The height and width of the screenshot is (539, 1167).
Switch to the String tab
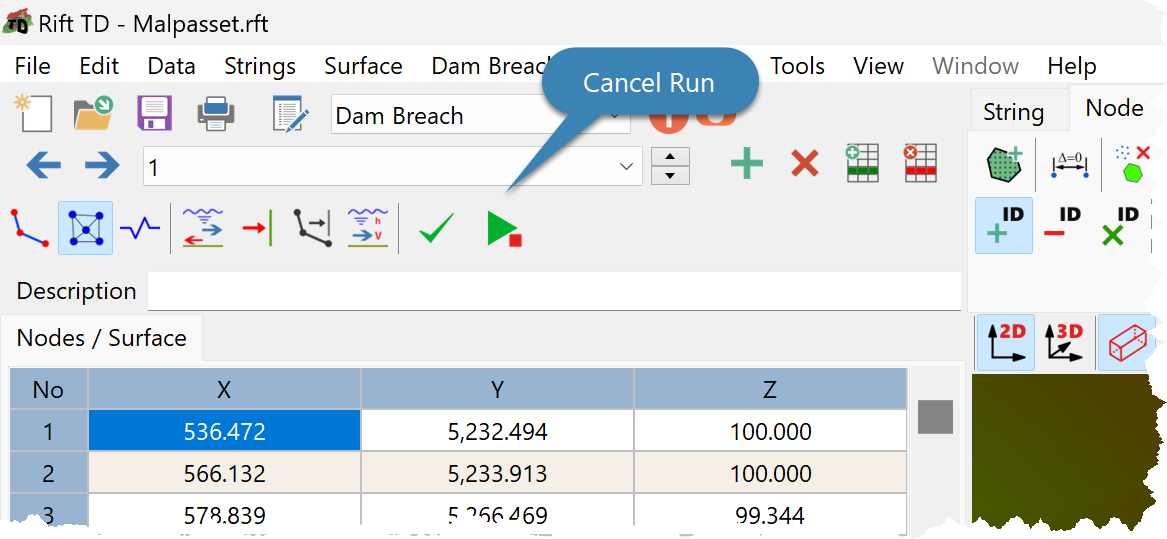(1013, 112)
